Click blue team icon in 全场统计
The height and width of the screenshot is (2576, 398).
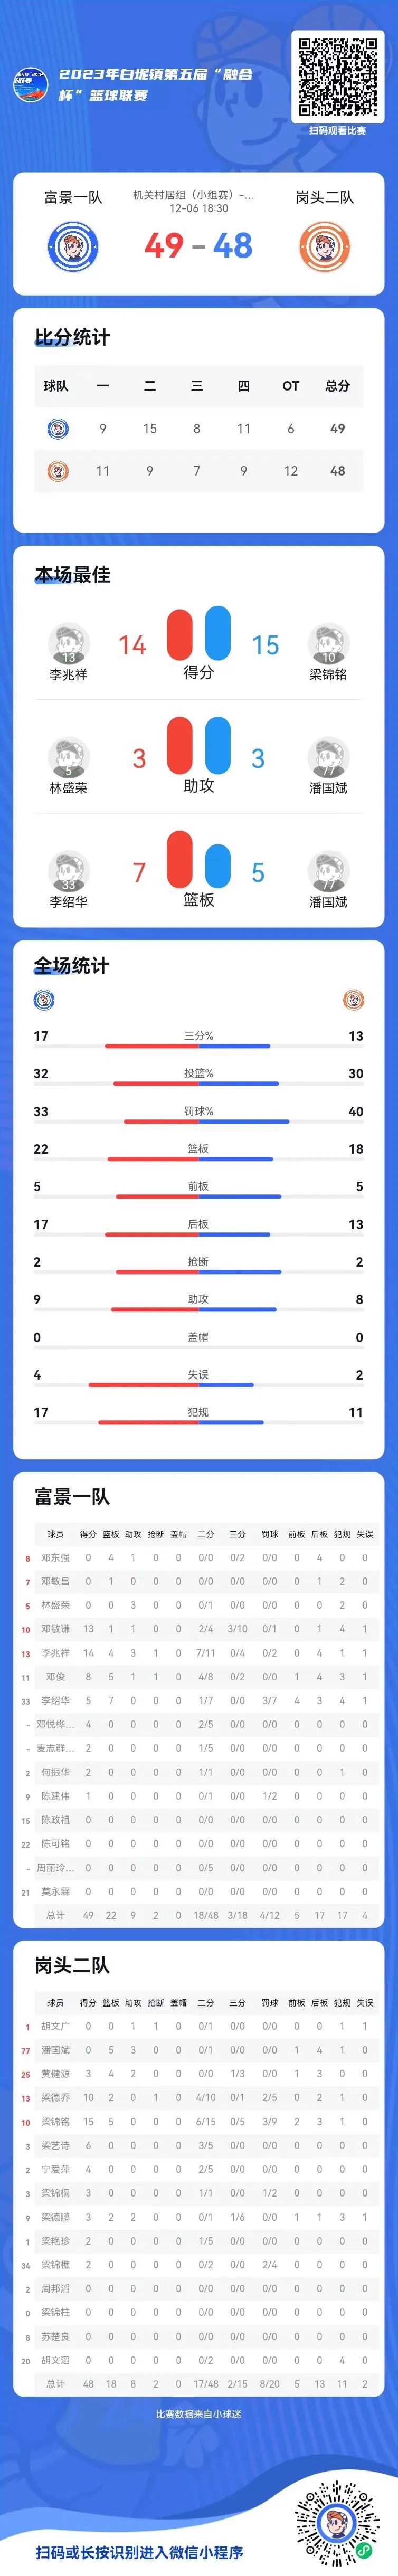[44, 999]
